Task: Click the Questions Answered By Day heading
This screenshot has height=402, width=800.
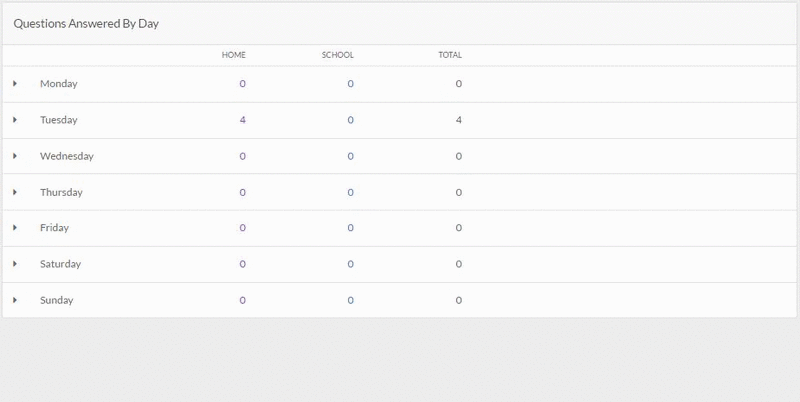Action: (x=86, y=23)
